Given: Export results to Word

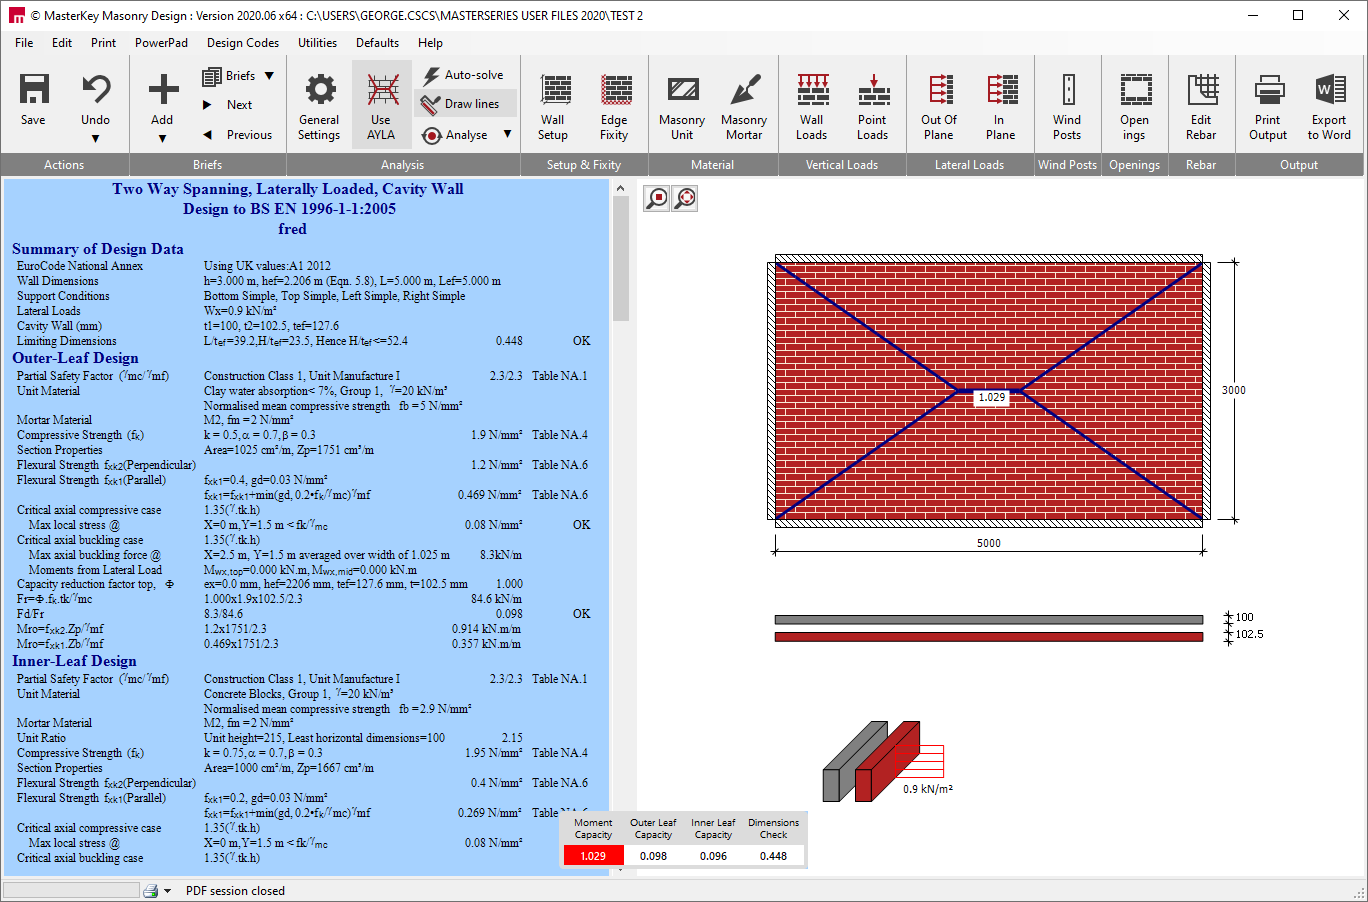Looking at the screenshot, I should (1330, 106).
